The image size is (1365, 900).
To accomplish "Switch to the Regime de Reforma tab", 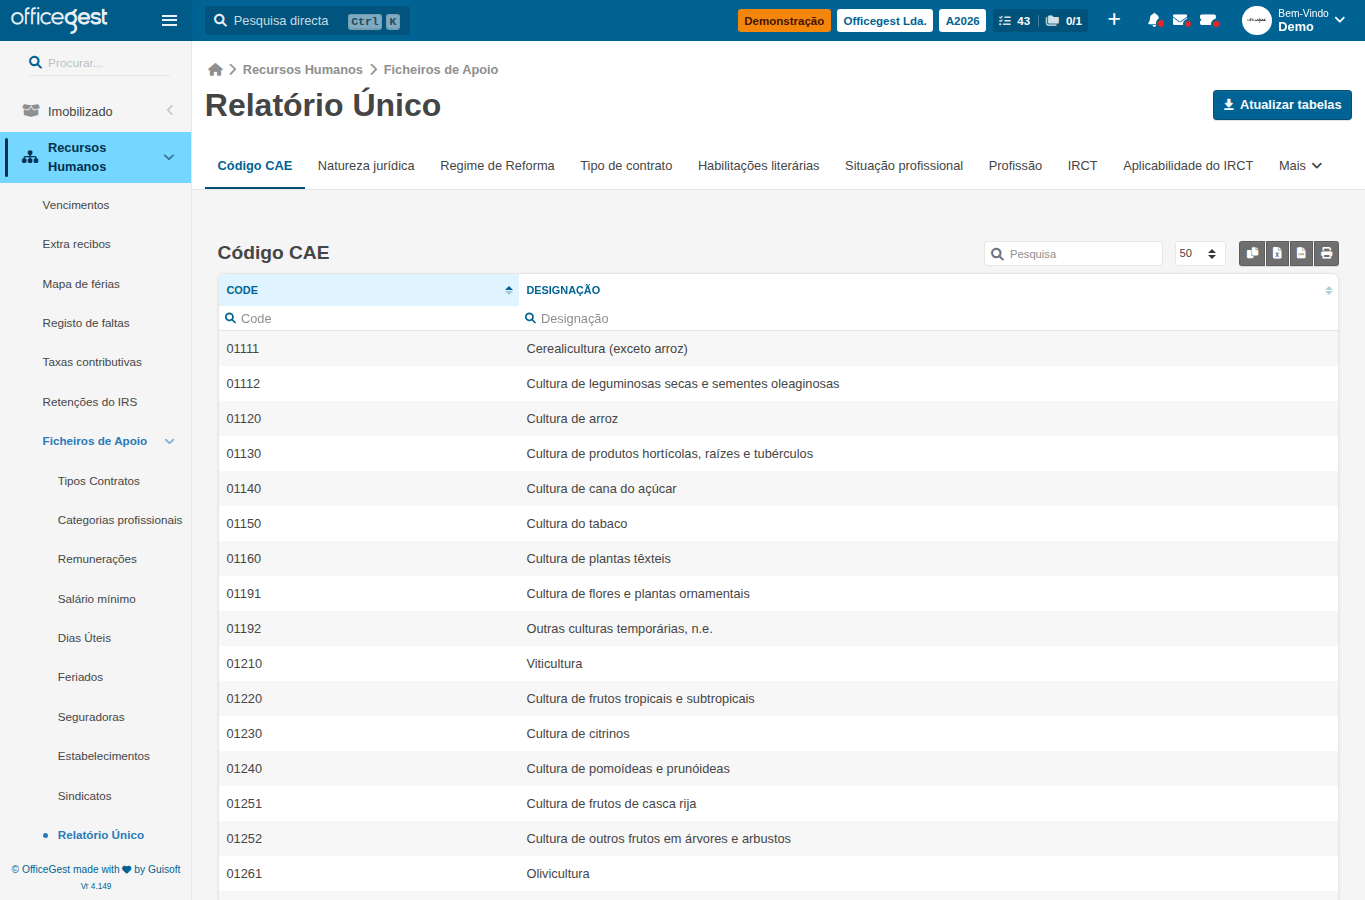I will pos(497,166).
